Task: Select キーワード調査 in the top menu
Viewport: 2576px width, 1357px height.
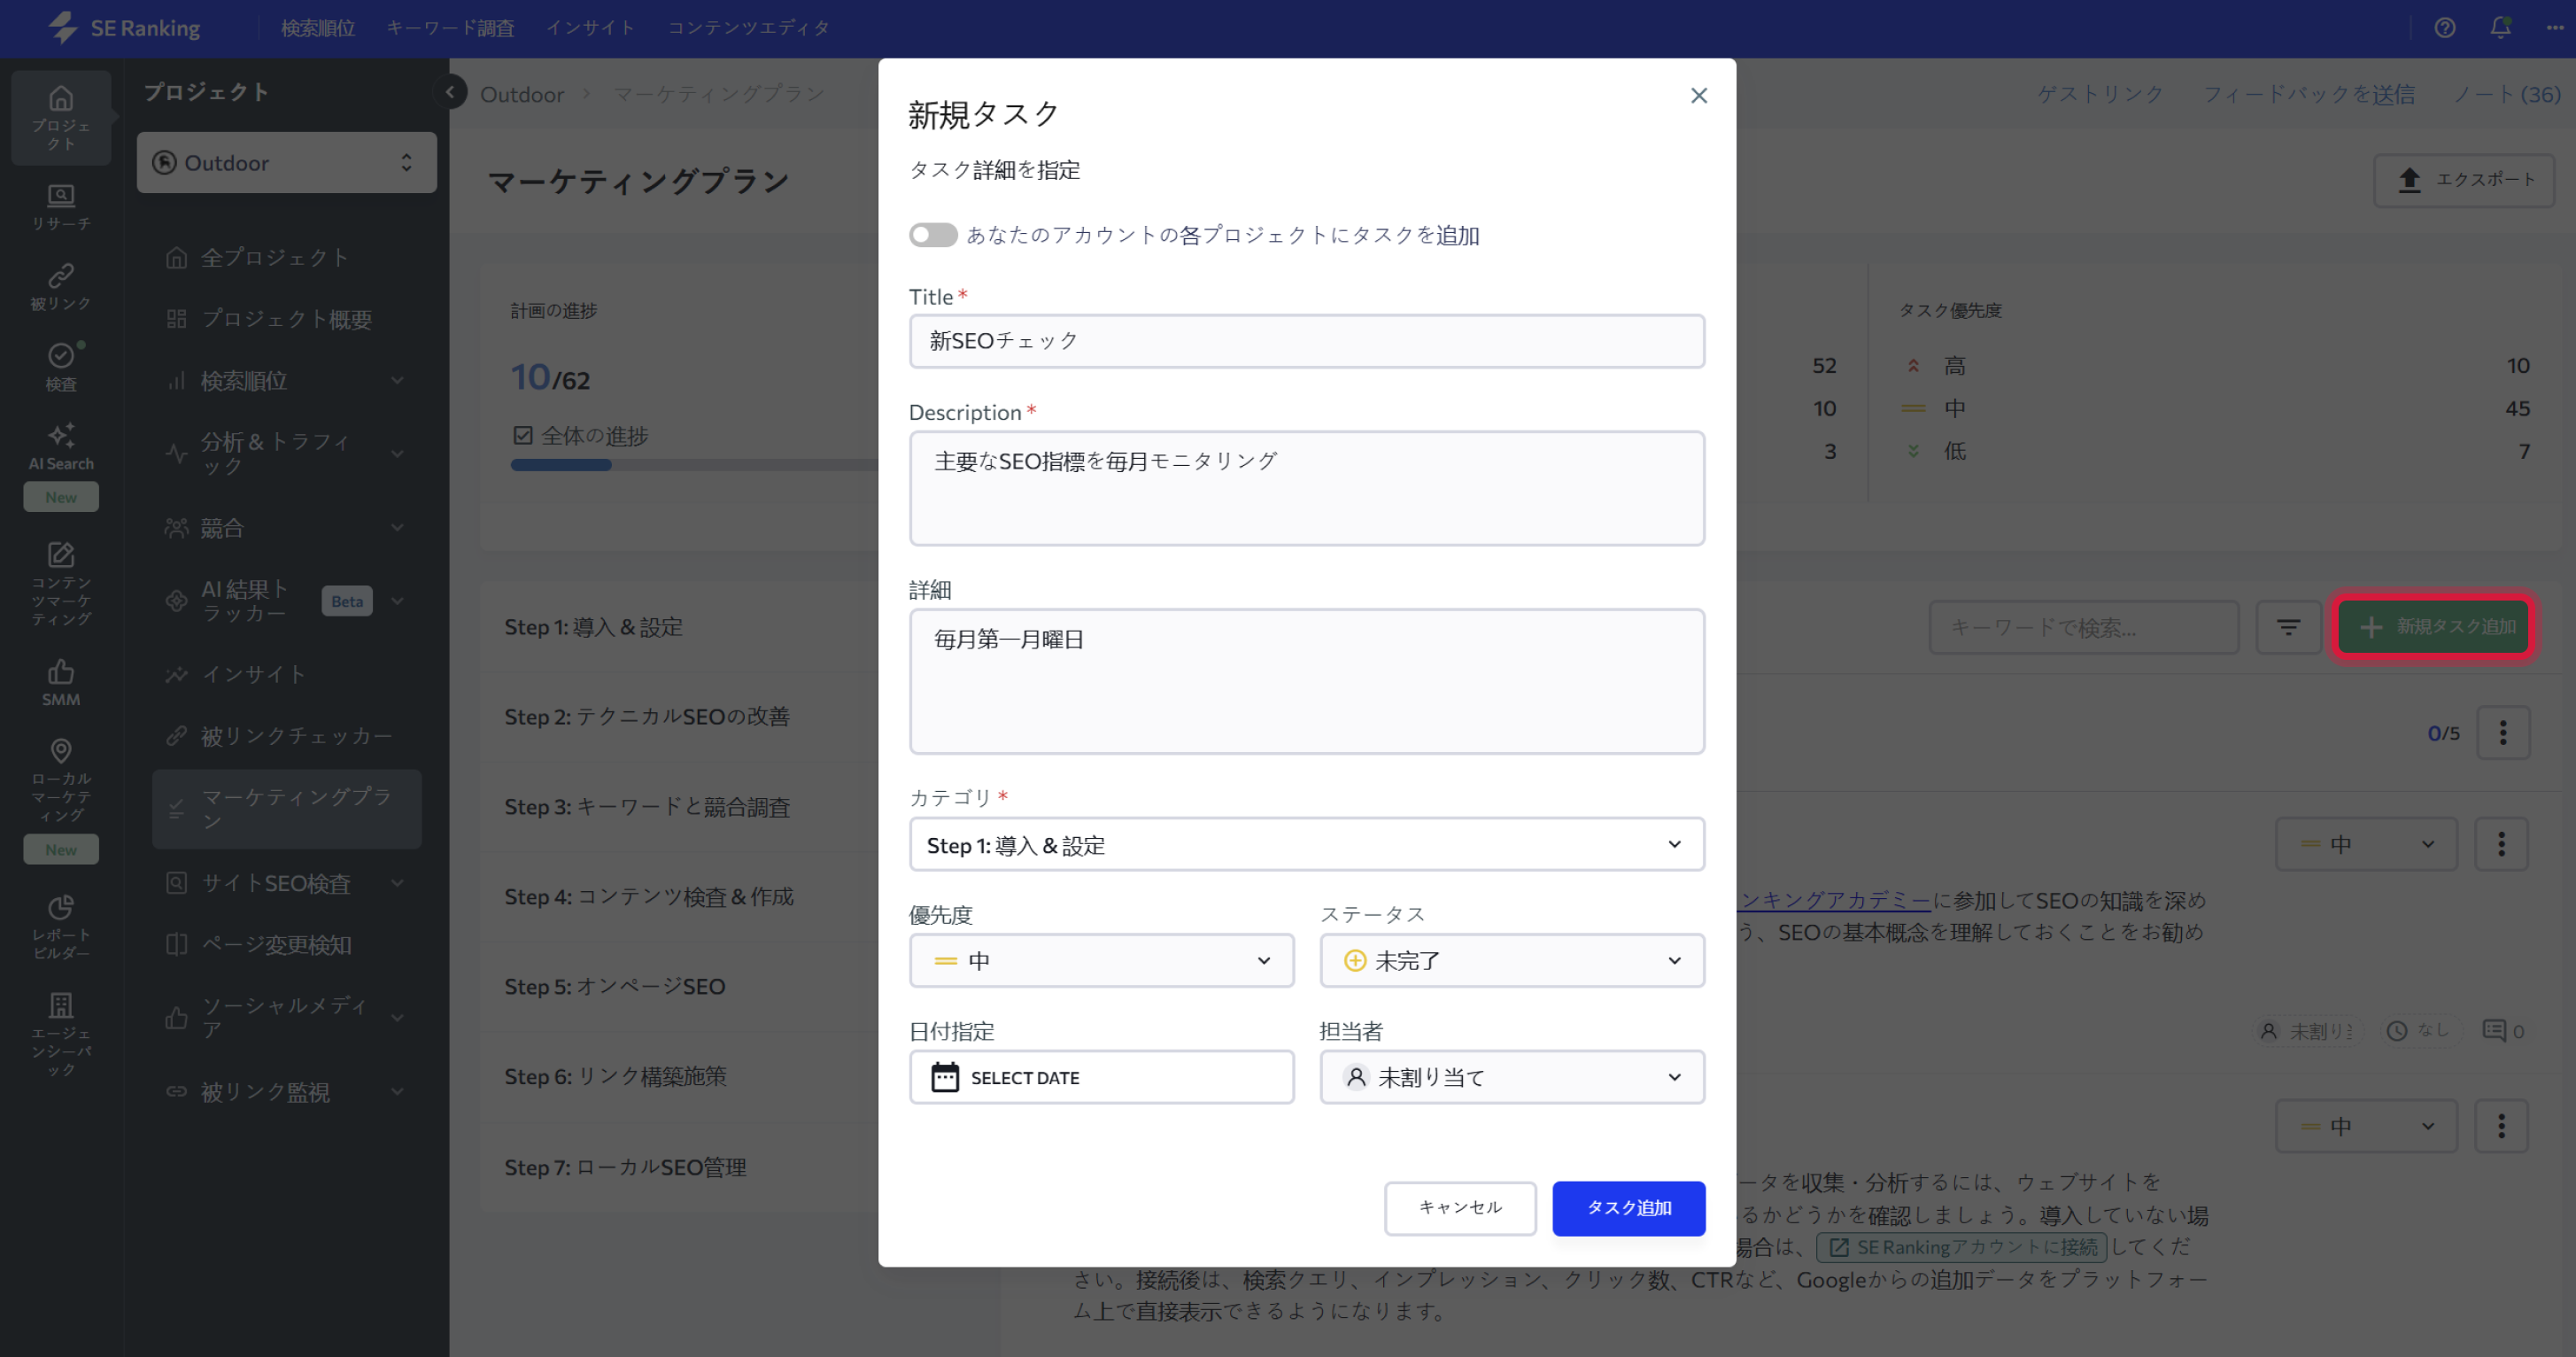Action: (x=451, y=28)
